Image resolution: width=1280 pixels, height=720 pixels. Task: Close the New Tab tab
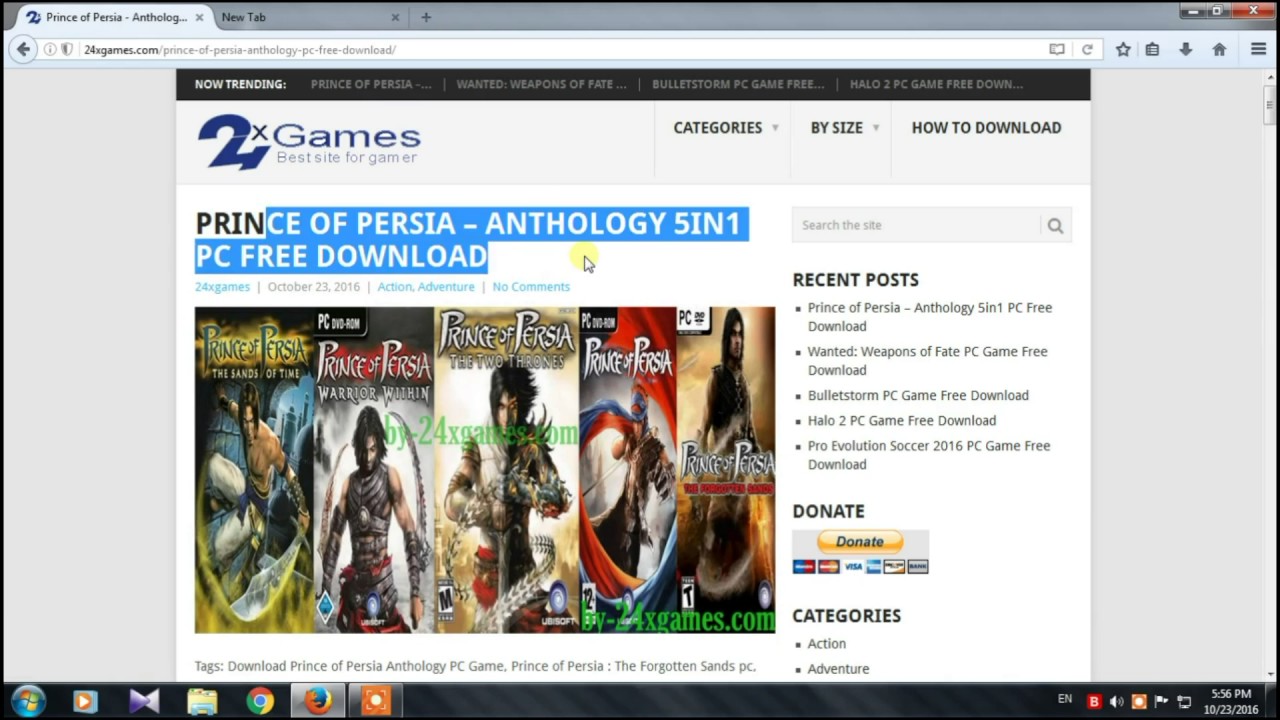pyautogui.click(x=395, y=17)
